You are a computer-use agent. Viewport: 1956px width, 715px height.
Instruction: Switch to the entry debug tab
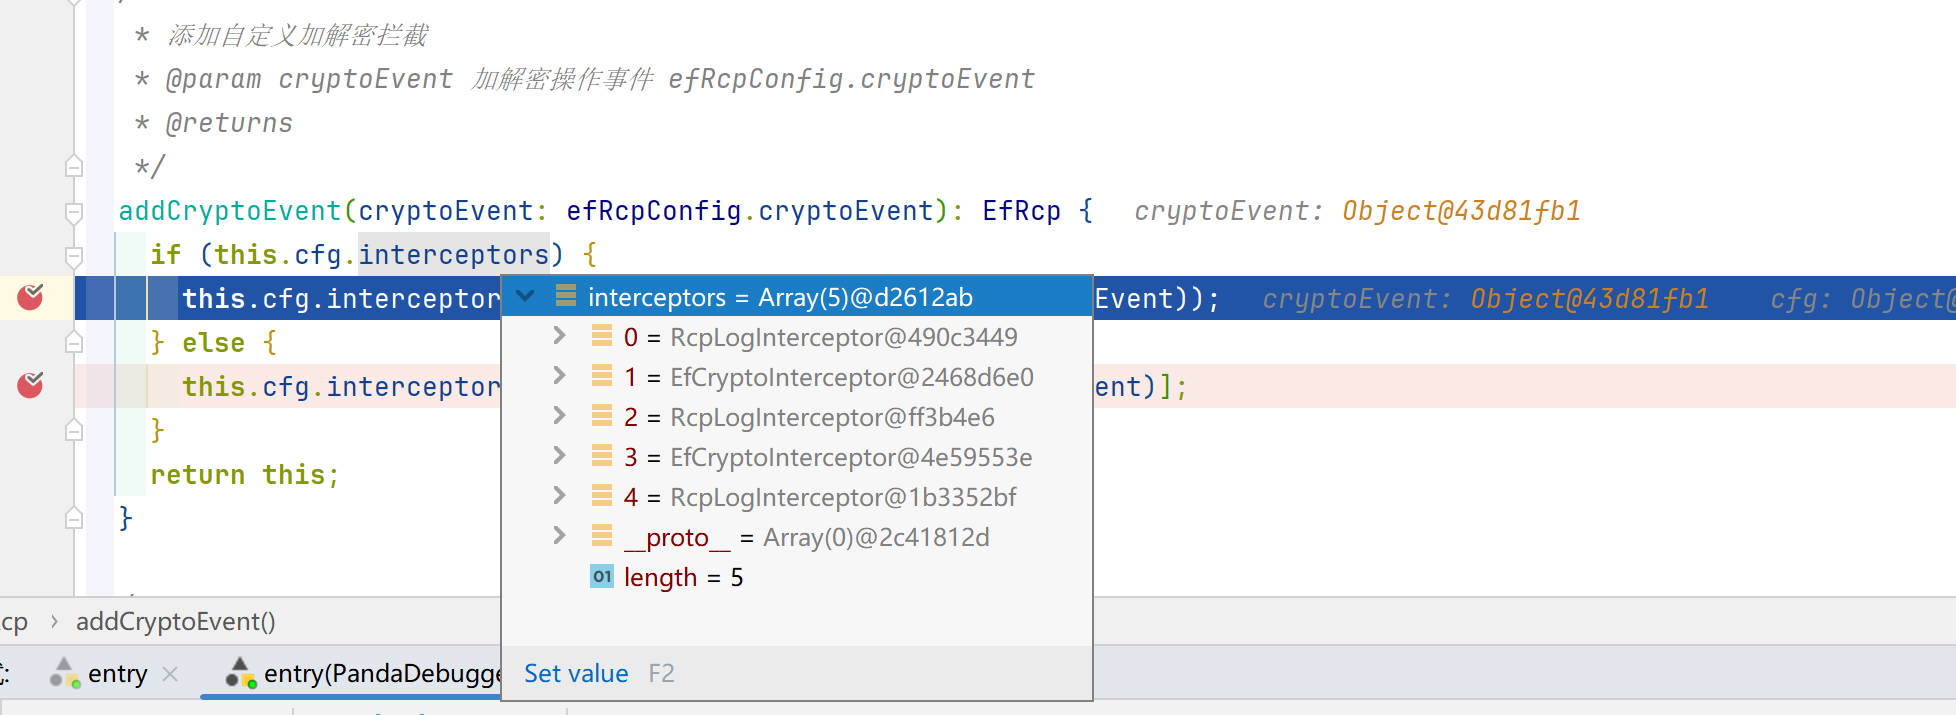click(117, 674)
